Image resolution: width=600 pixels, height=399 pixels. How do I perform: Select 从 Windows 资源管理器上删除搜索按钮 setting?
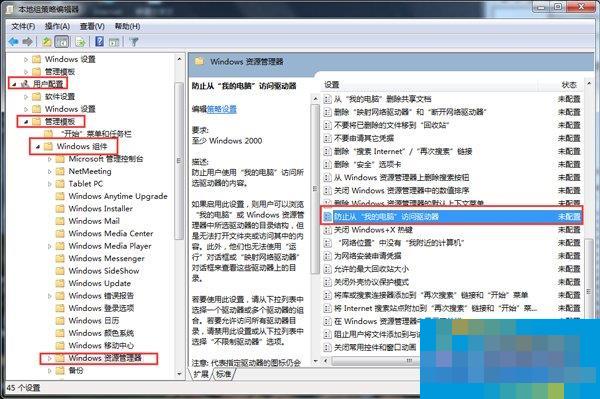tap(401, 177)
